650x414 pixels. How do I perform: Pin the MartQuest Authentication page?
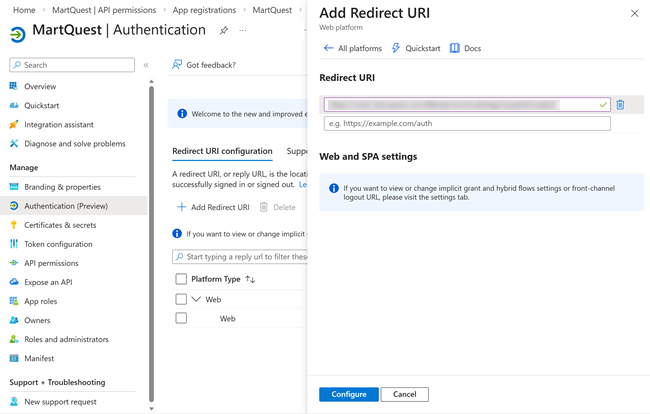(224, 30)
